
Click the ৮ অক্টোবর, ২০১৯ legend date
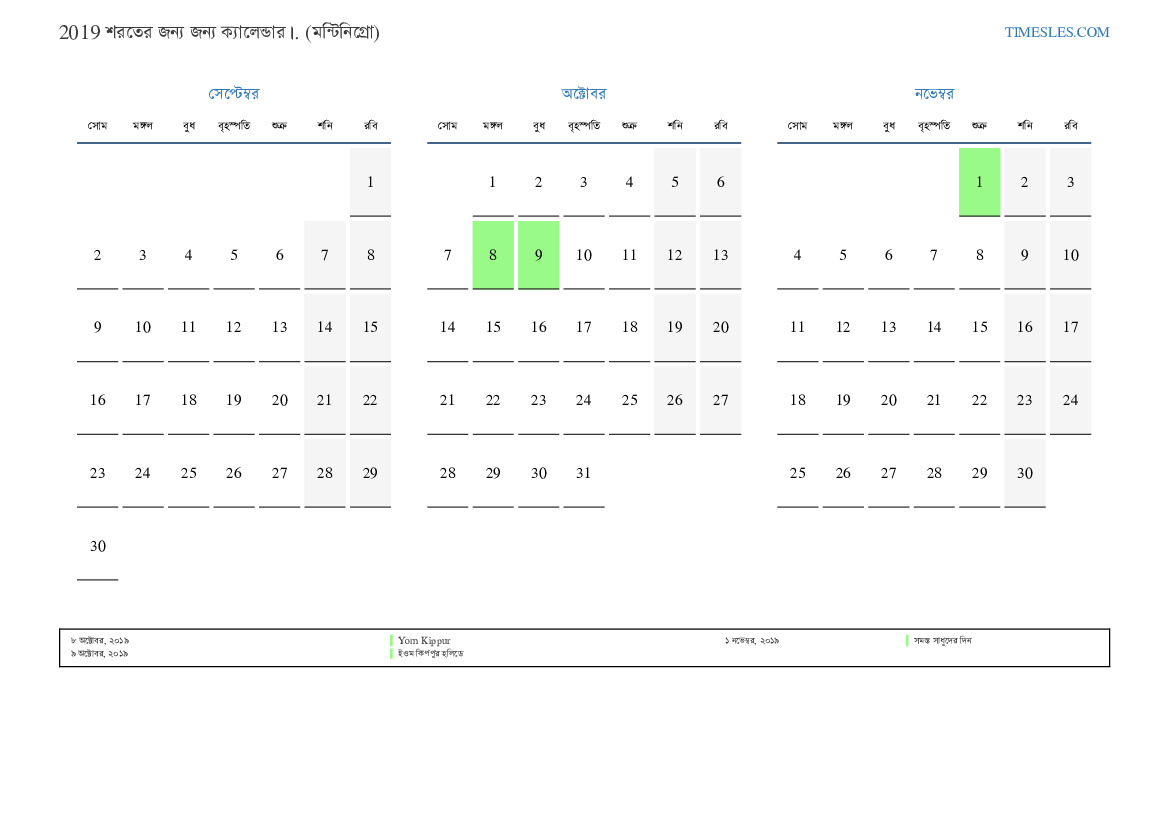(100, 640)
